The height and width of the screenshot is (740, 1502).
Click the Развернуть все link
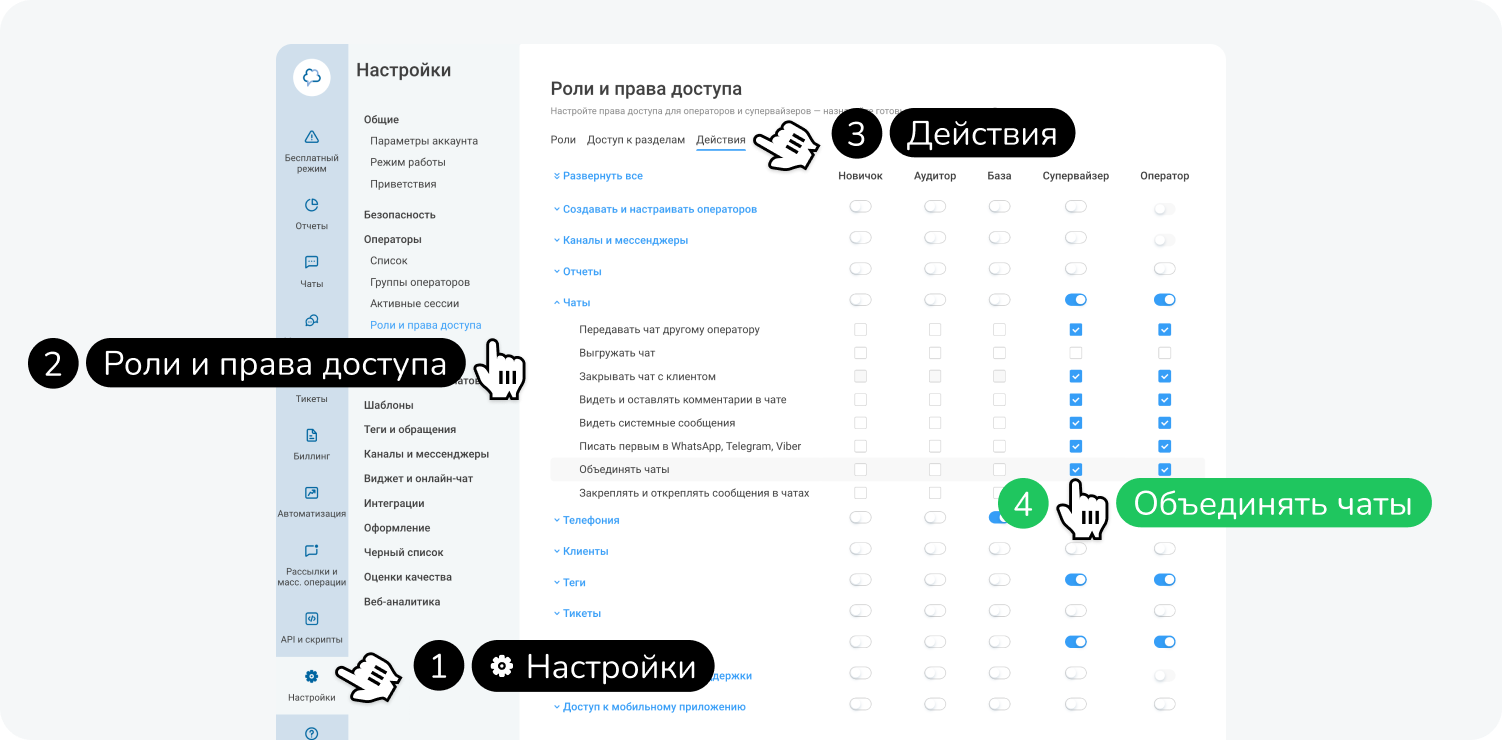(x=602, y=176)
